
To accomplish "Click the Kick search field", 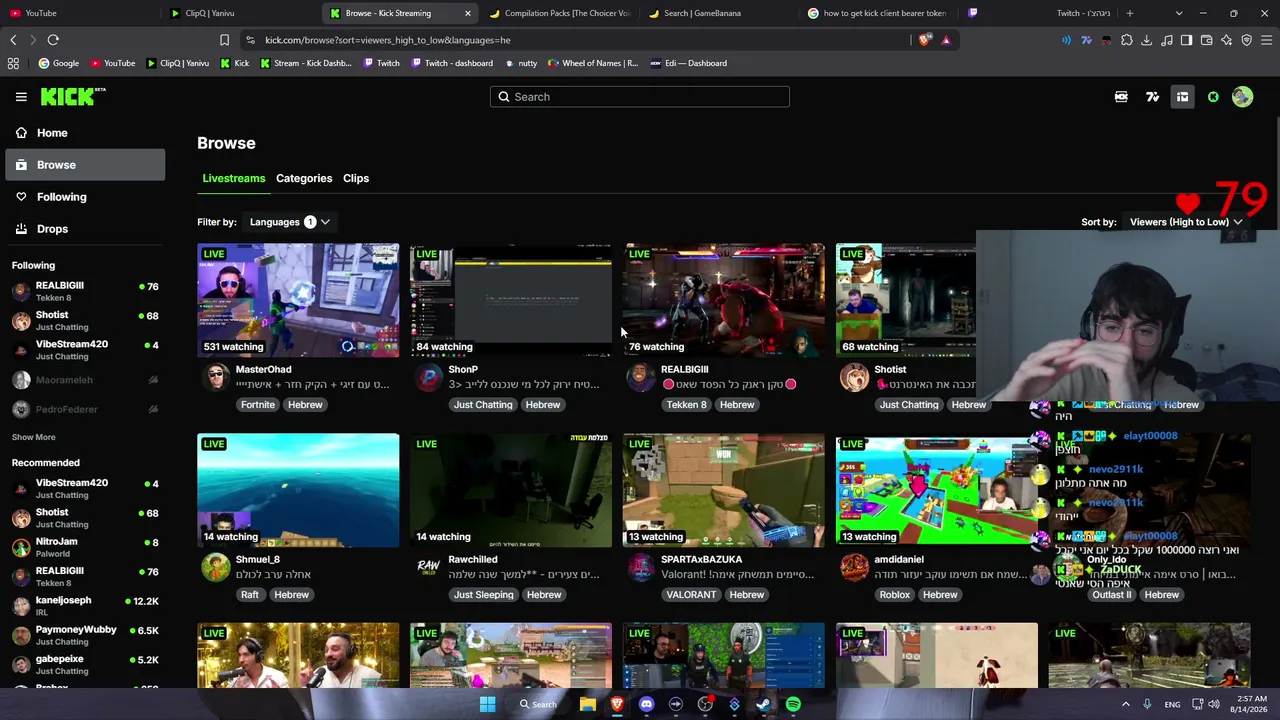I will (640, 97).
